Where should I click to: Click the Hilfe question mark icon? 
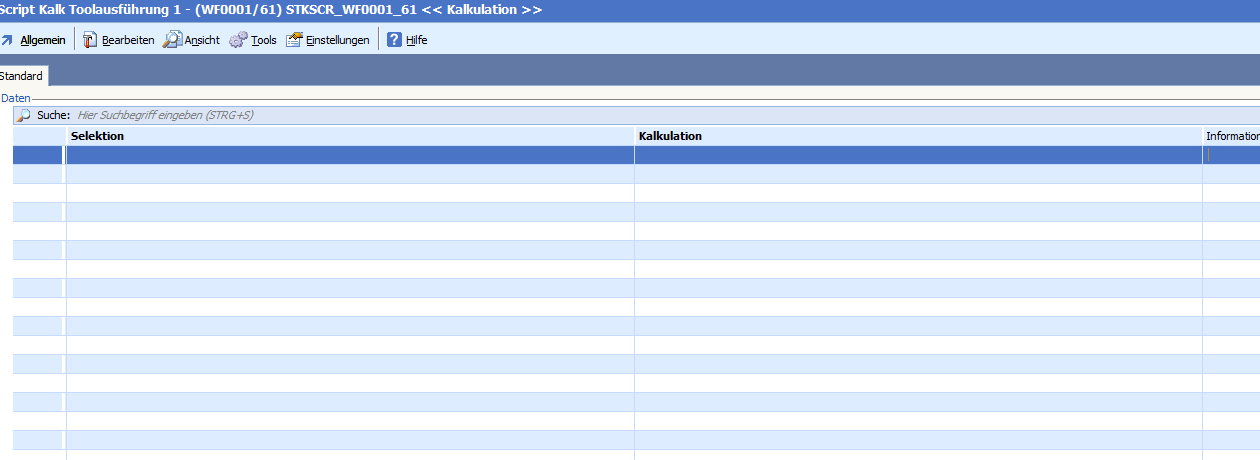(394, 40)
